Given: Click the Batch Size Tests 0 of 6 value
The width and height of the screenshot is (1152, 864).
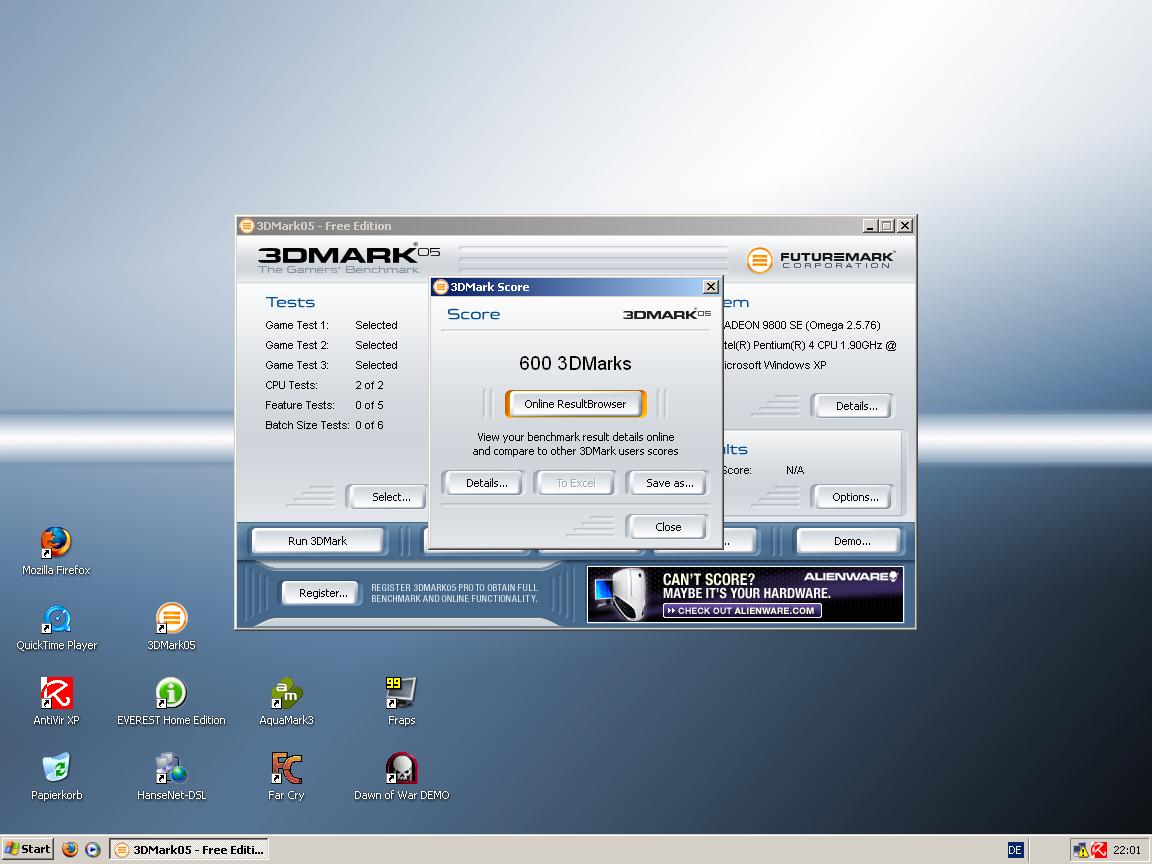Looking at the screenshot, I should tap(370, 425).
